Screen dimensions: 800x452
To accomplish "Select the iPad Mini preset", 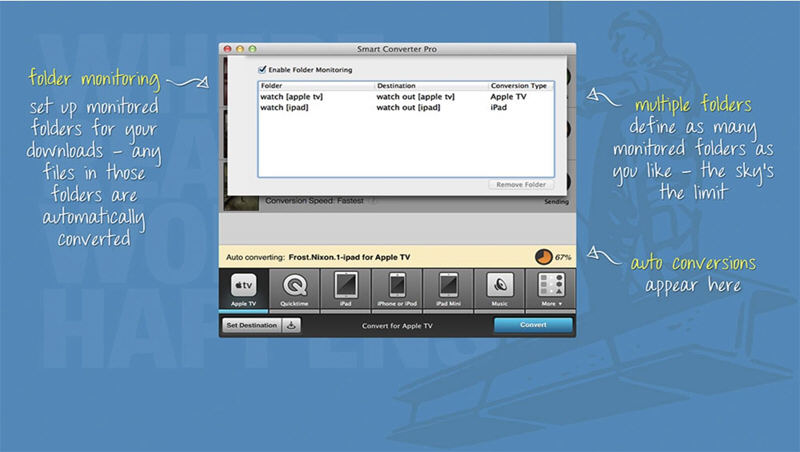I will pyautogui.click(x=448, y=290).
